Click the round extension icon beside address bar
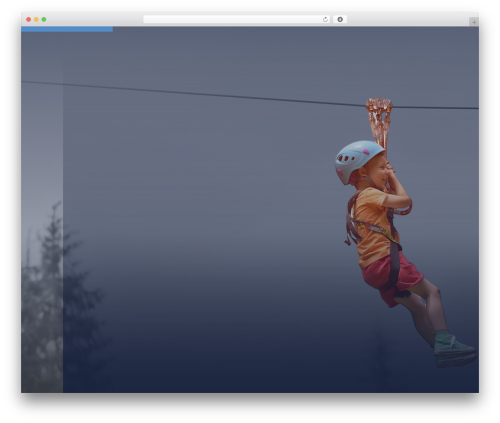 pyautogui.click(x=340, y=19)
